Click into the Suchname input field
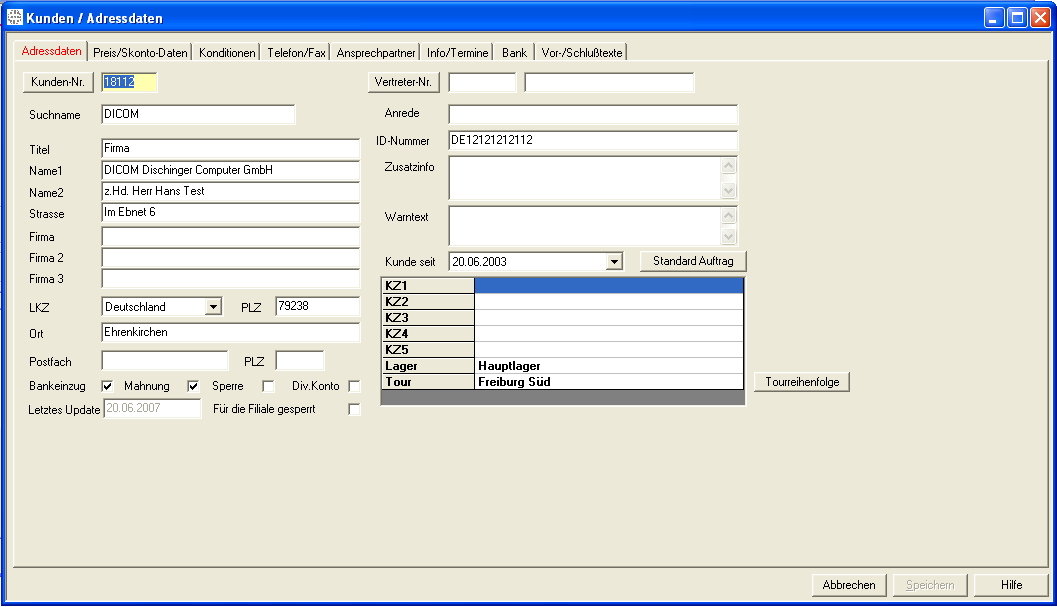The width and height of the screenshot is (1057, 607). click(198, 115)
